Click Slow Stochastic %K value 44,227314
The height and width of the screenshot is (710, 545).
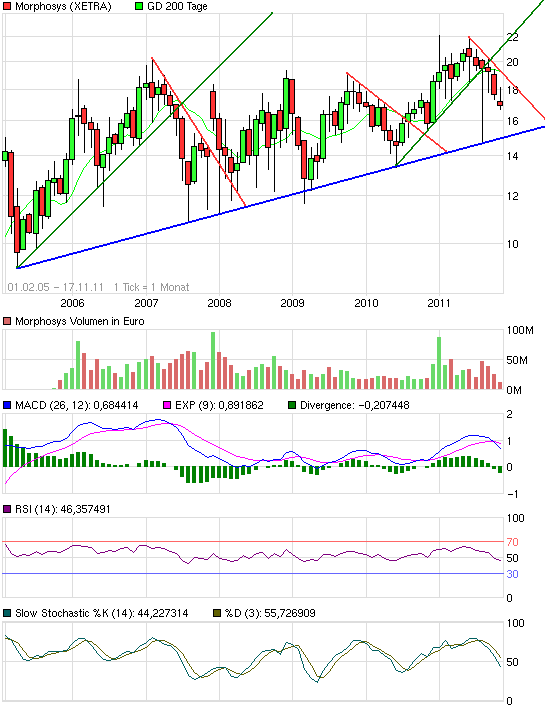point(163,614)
